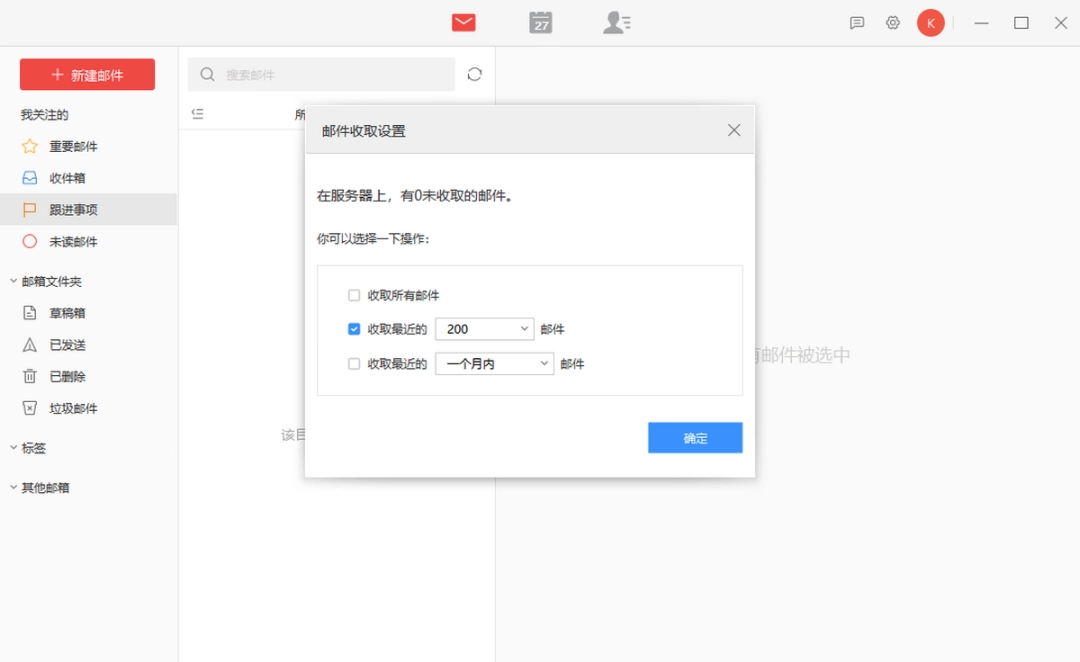Collapse the 标签 section
Screen dimensions: 1080x662
tap(13, 447)
